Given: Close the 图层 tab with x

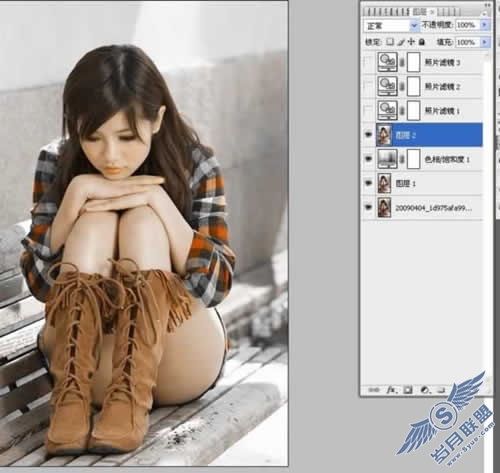Looking at the screenshot, I should [432, 12].
